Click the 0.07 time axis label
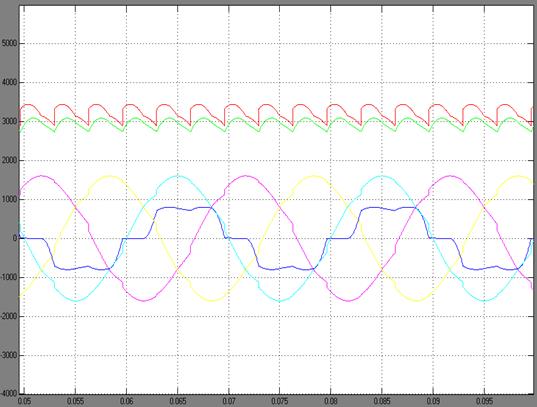The image size is (537, 407). pos(228,401)
